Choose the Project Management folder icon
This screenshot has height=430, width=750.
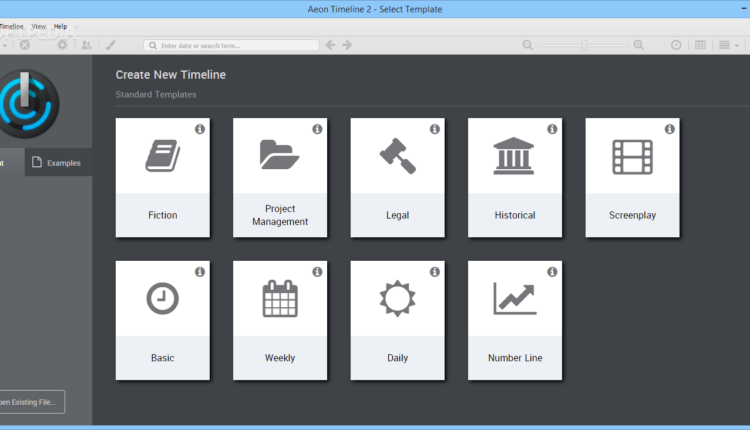[x=279, y=155]
